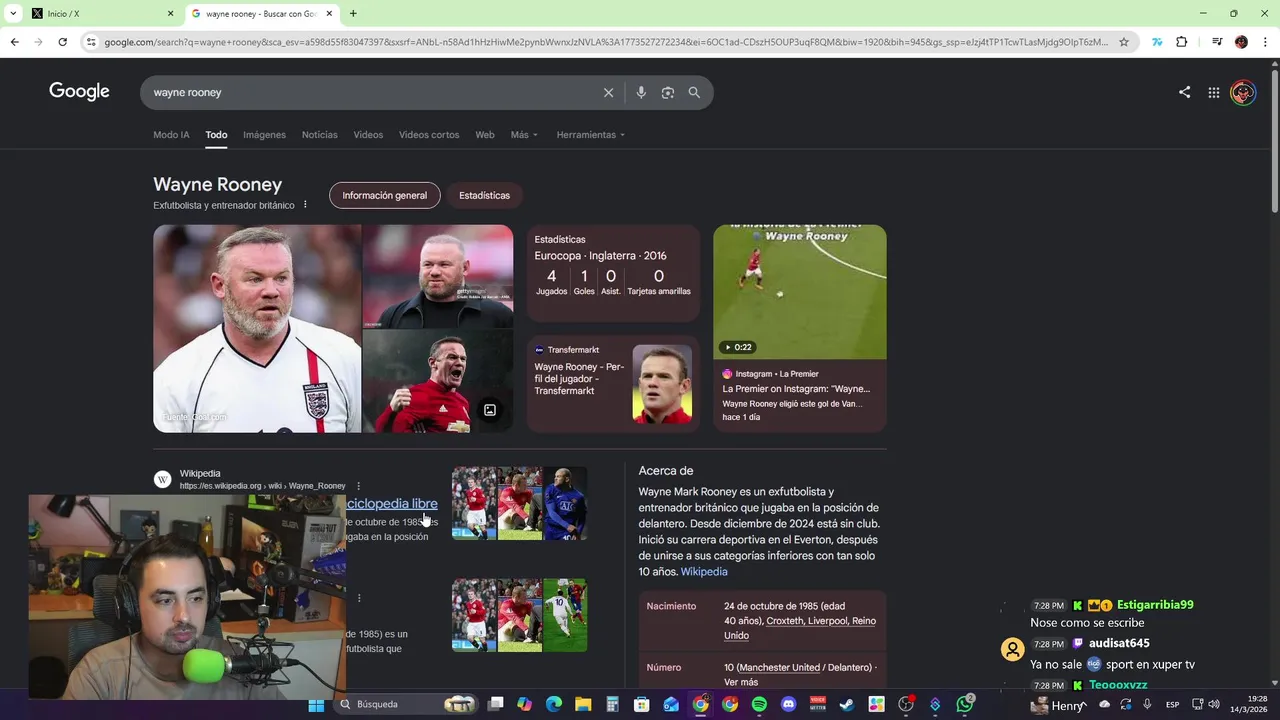Open Chrome's three-dot menu

click(x=1265, y=42)
